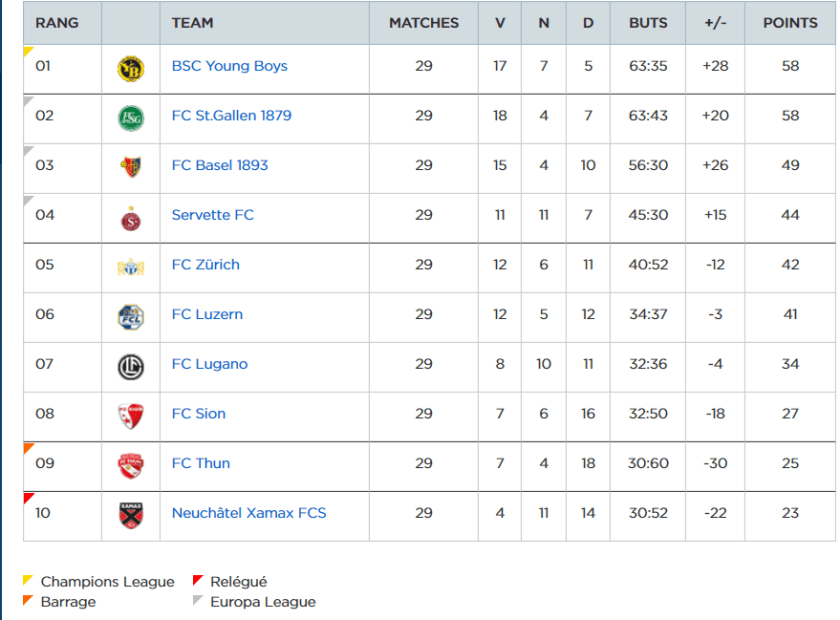Click the yellow Champions League legend marker
This screenshot has width=840, height=620.
tap(28, 580)
